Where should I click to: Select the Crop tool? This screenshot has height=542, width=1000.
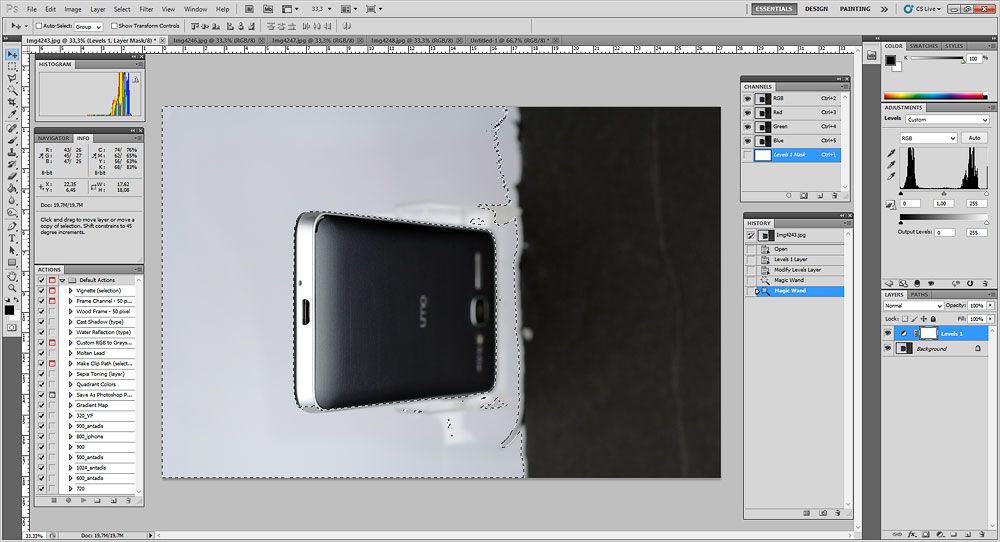[12, 102]
